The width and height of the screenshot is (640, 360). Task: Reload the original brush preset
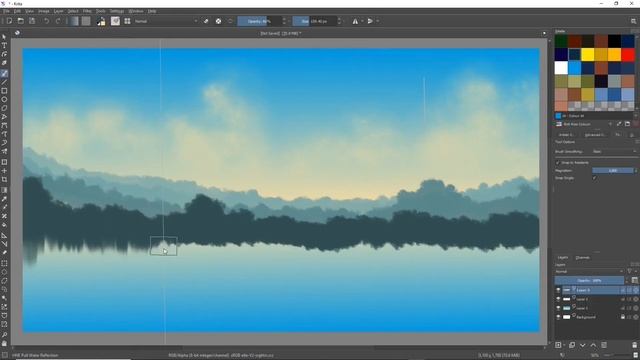click(x=230, y=21)
